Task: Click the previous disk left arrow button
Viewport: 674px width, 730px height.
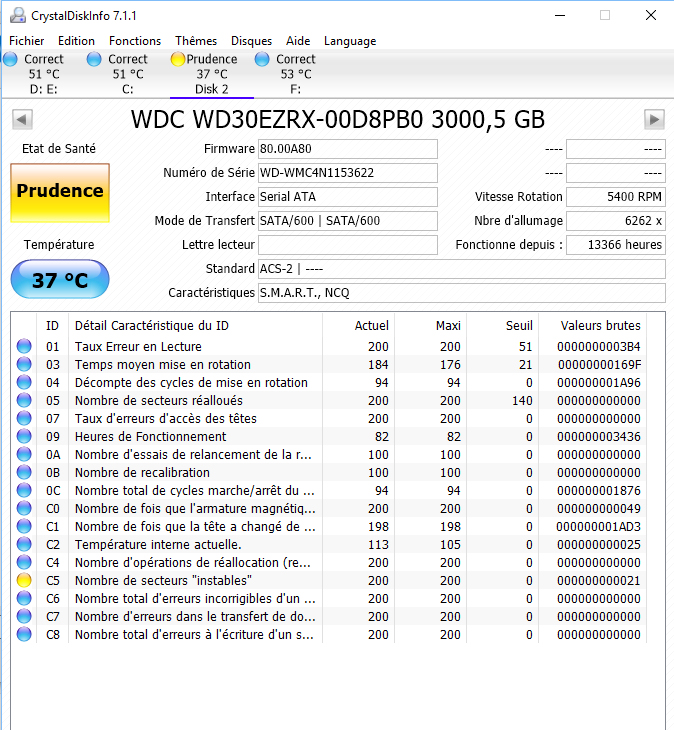Action: [x=21, y=120]
